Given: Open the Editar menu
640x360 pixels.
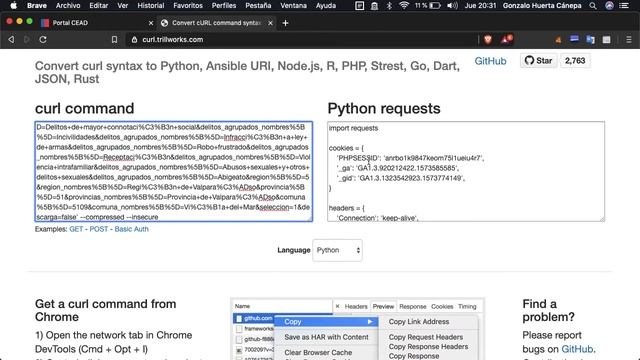Looking at the screenshot, I should click(x=99, y=6).
